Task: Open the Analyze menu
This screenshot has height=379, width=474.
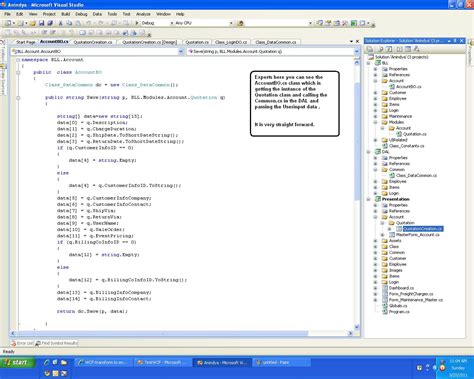Action: (143, 14)
